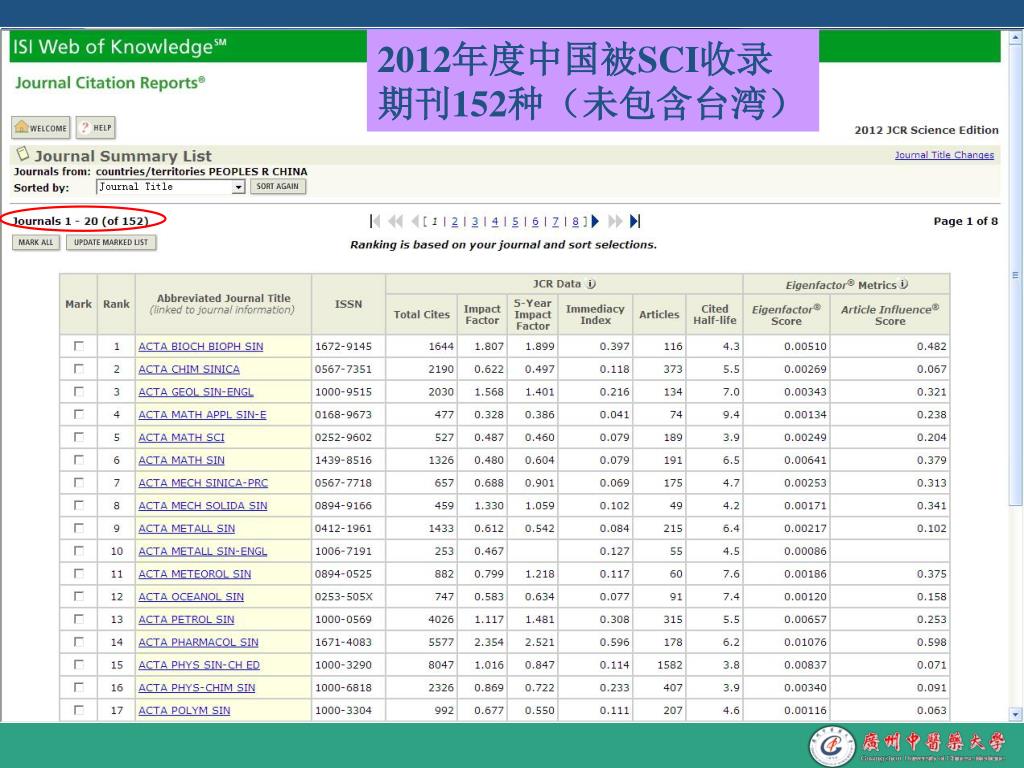Tick the ACTA PHARMACOL SIN checkbox
The width and height of the screenshot is (1024, 768).
tap(79, 642)
